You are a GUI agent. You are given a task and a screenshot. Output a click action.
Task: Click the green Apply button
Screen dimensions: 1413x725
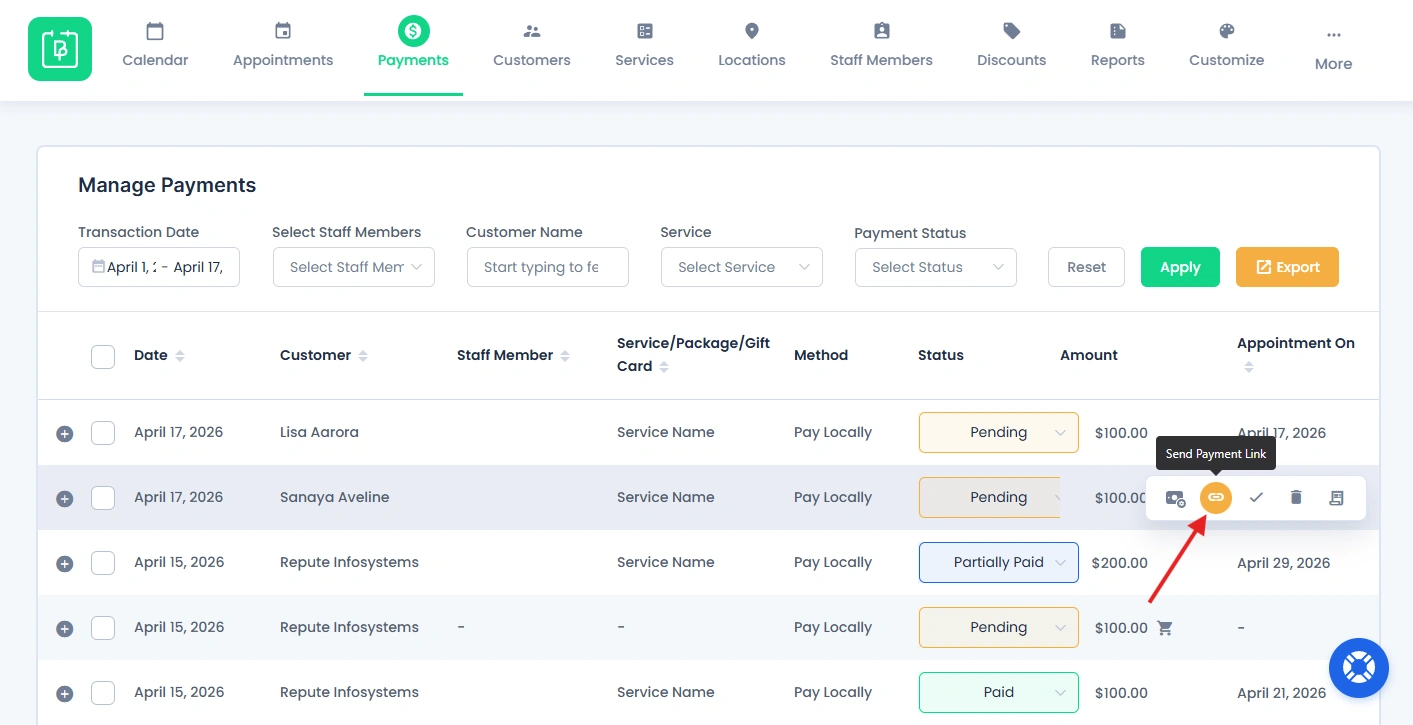1180,267
